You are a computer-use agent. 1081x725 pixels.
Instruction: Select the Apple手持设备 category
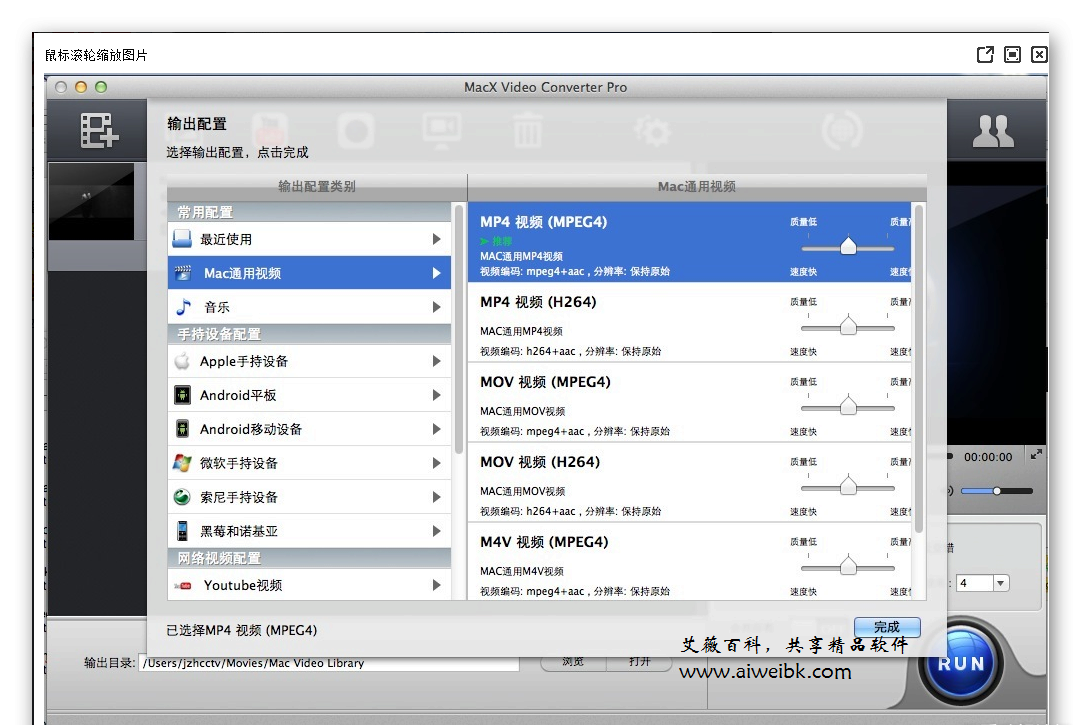point(310,361)
